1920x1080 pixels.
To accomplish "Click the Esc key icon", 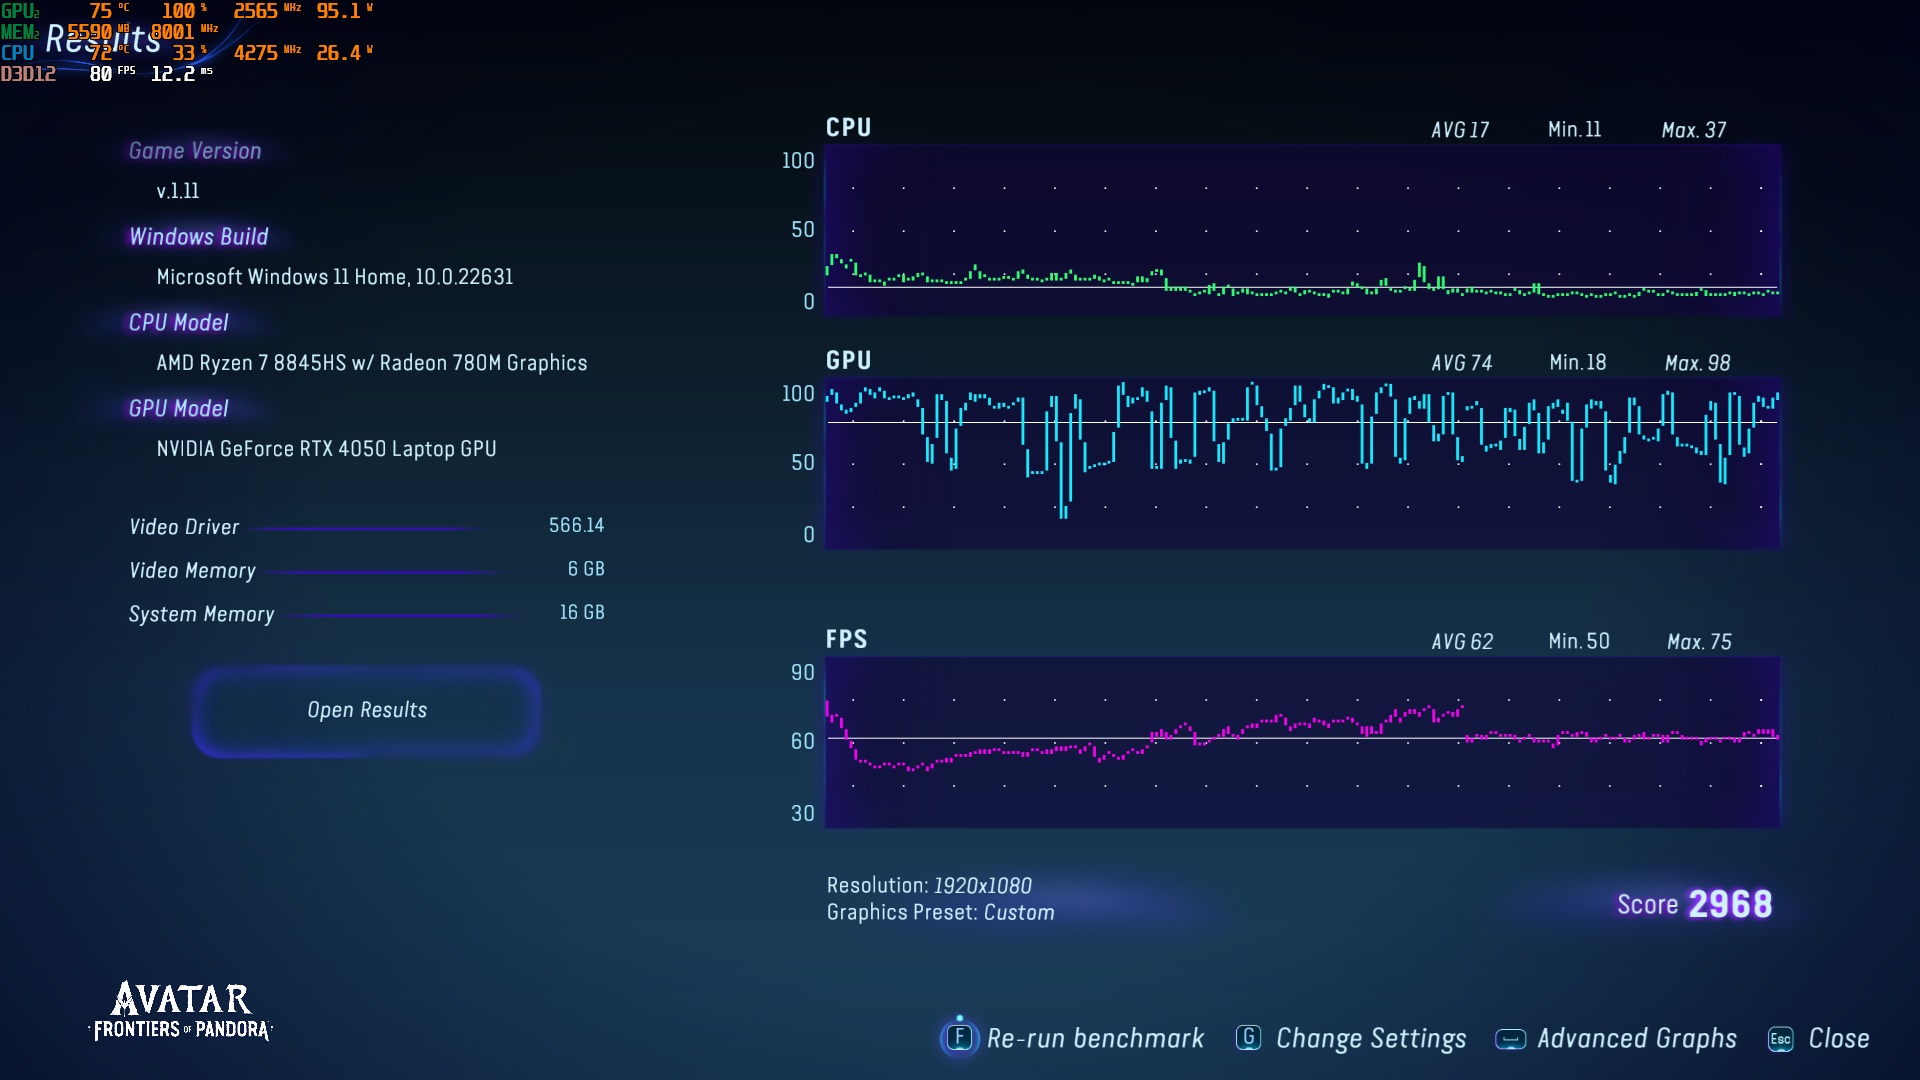I will click(x=1780, y=1039).
